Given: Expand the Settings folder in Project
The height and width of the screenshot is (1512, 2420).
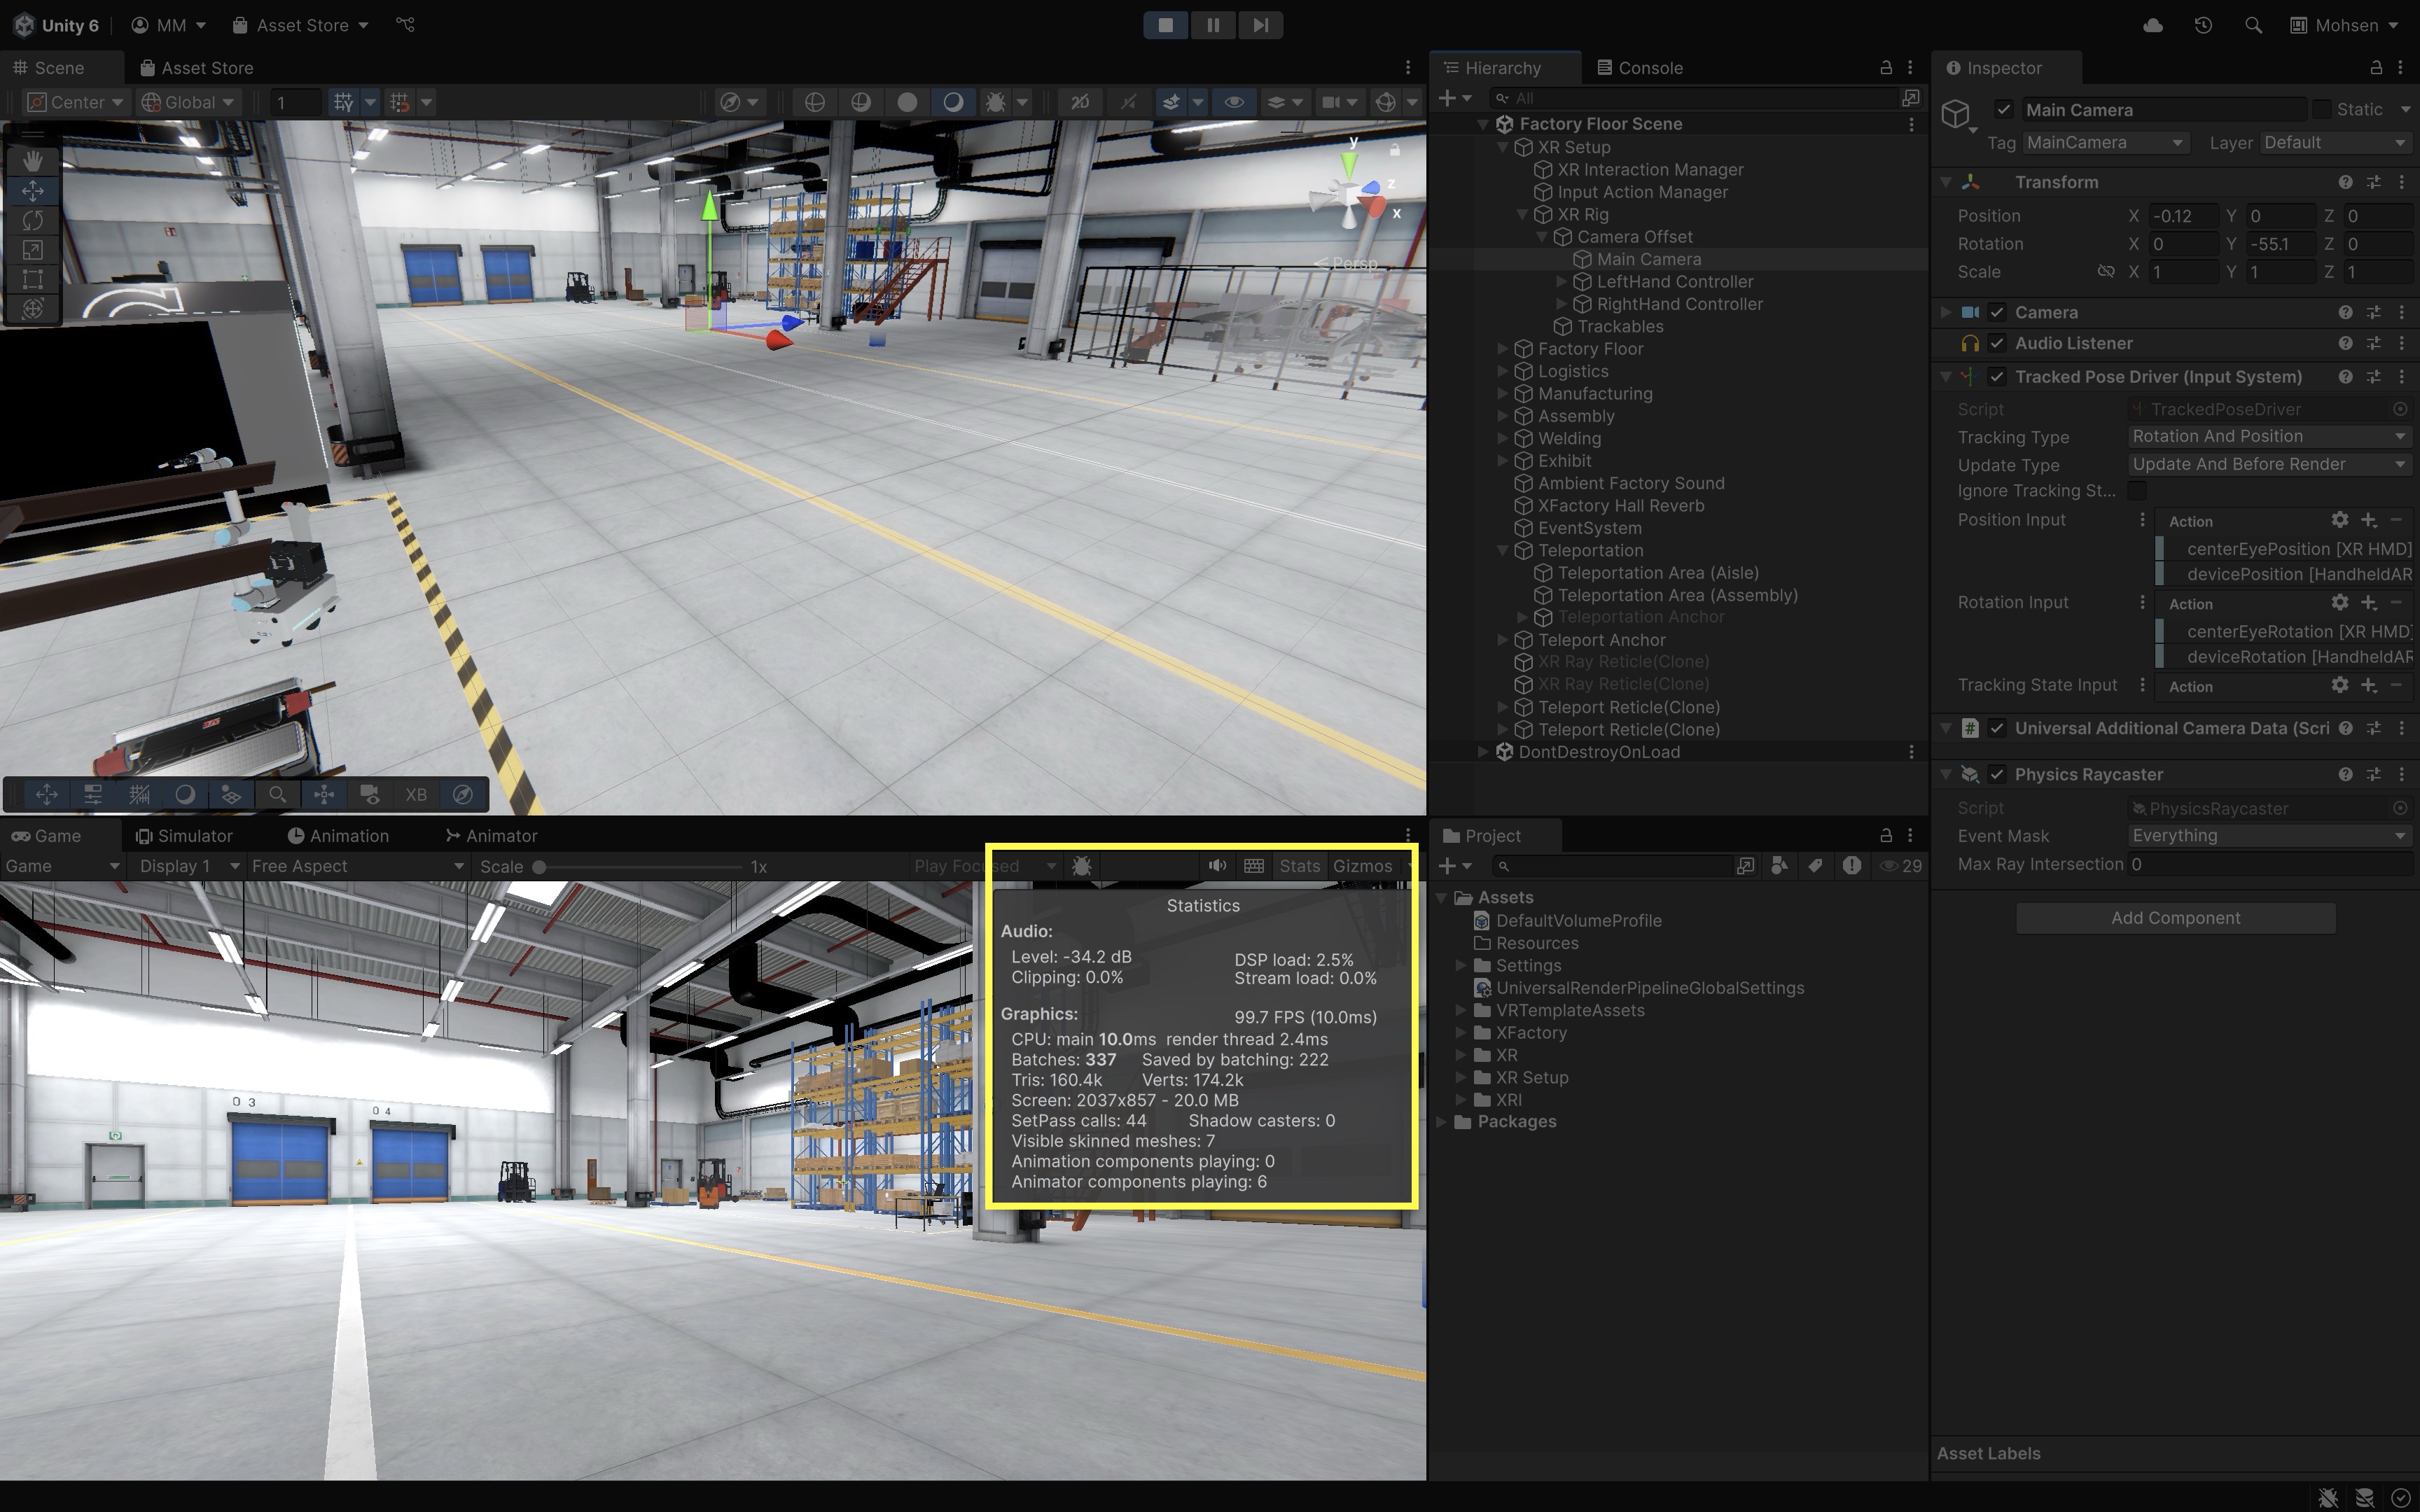Looking at the screenshot, I should click(x=1461, y=965).
